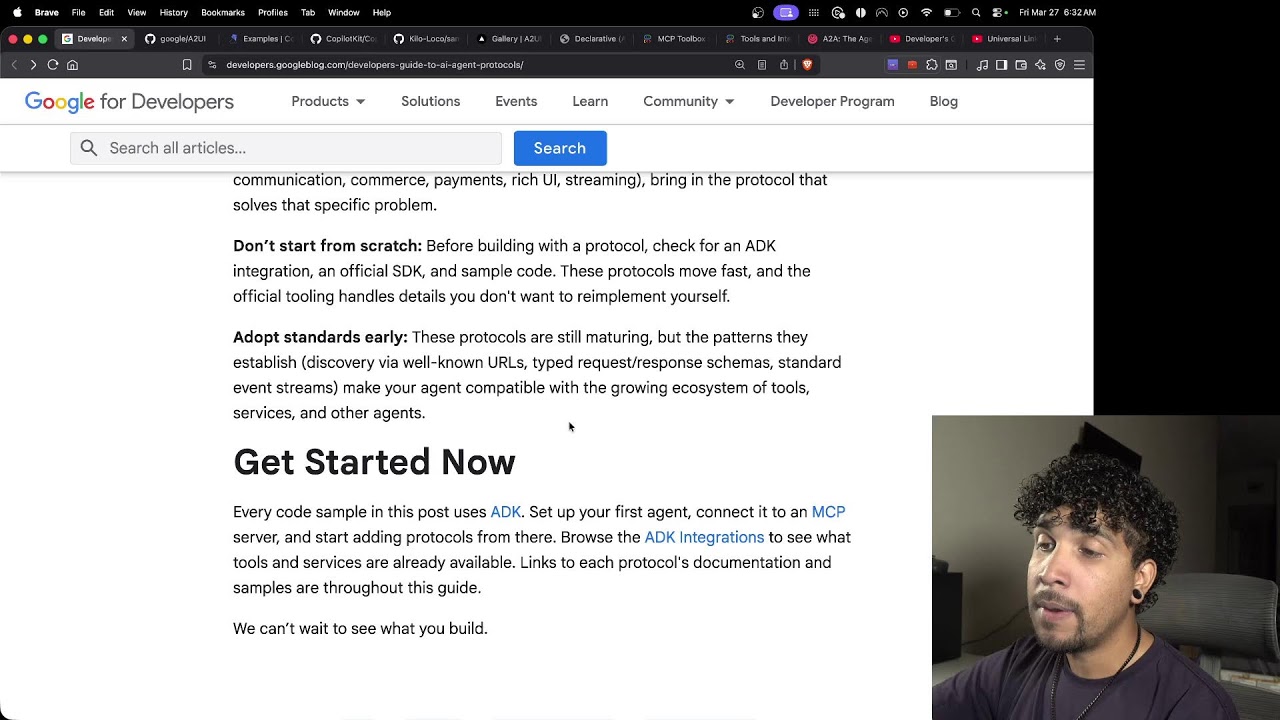Open the extensions puzzle piece menu
1280x720 pixels.
coord(932,65)
